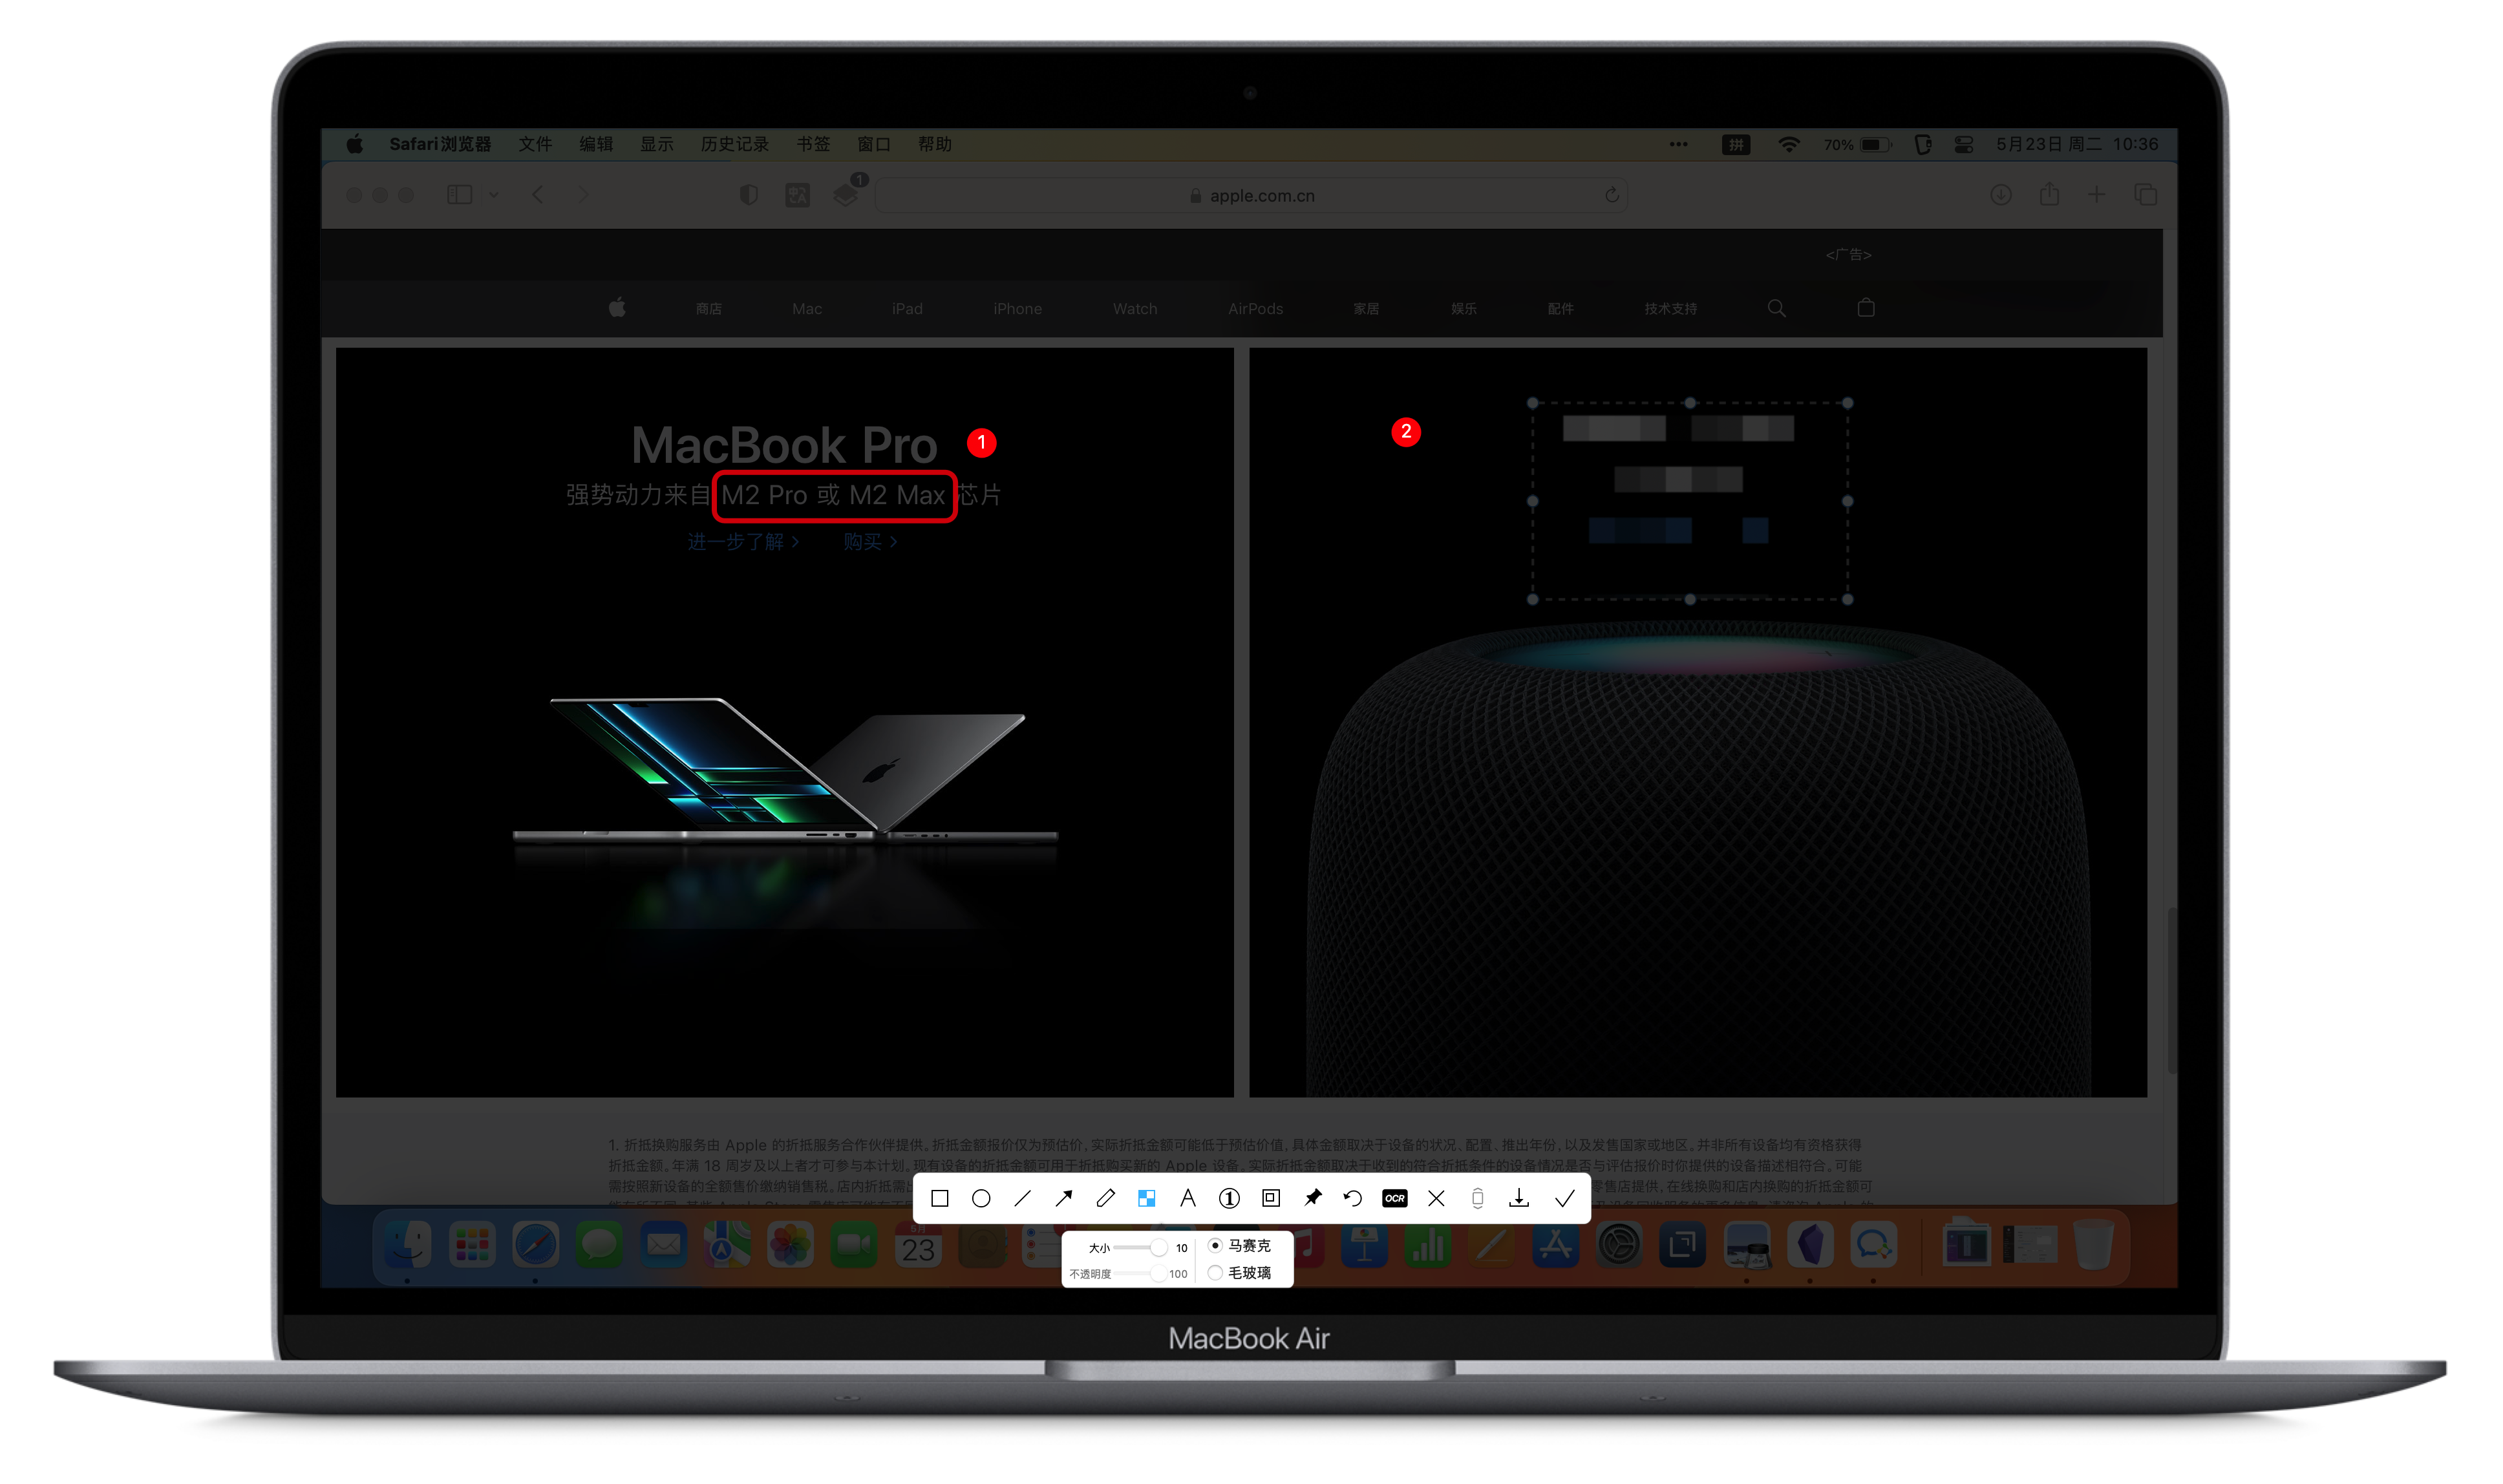Open the Mac nav item

click(807, 309)
